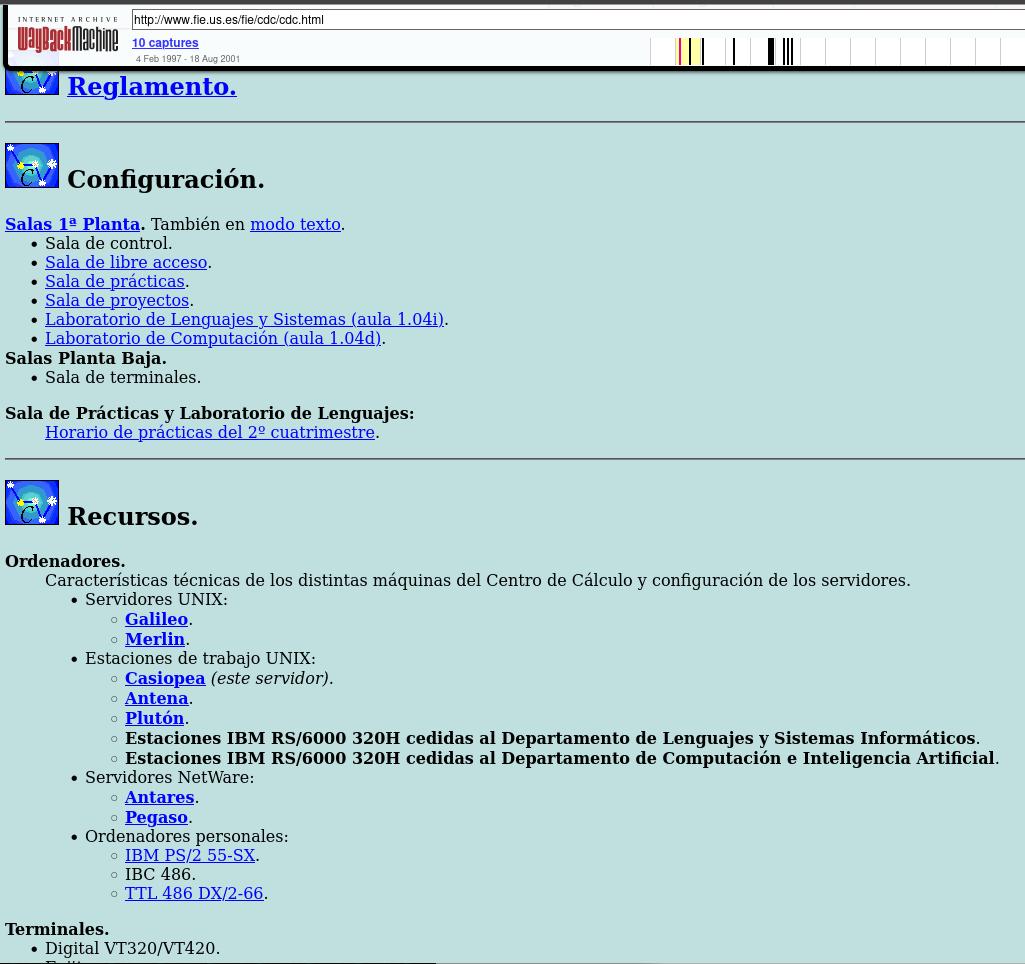Open the Casiopea workstation link
The image size is (1025, 964).
tap(165, 678)
